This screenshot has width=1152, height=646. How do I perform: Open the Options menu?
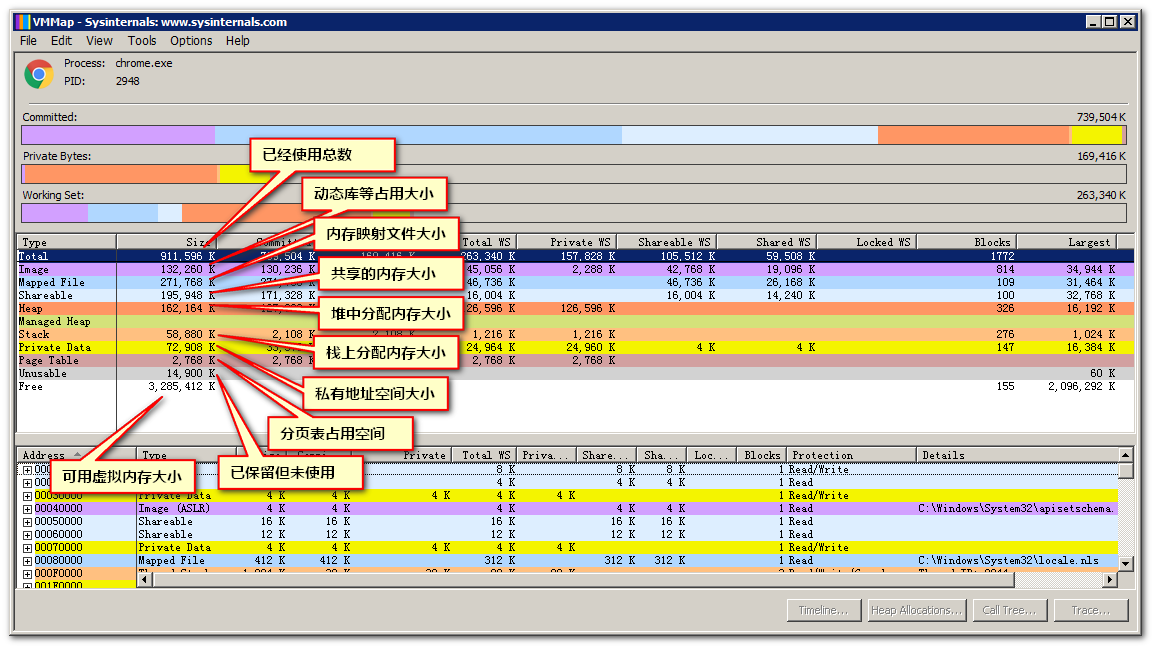pyautogui.click(x=191, y=41)
